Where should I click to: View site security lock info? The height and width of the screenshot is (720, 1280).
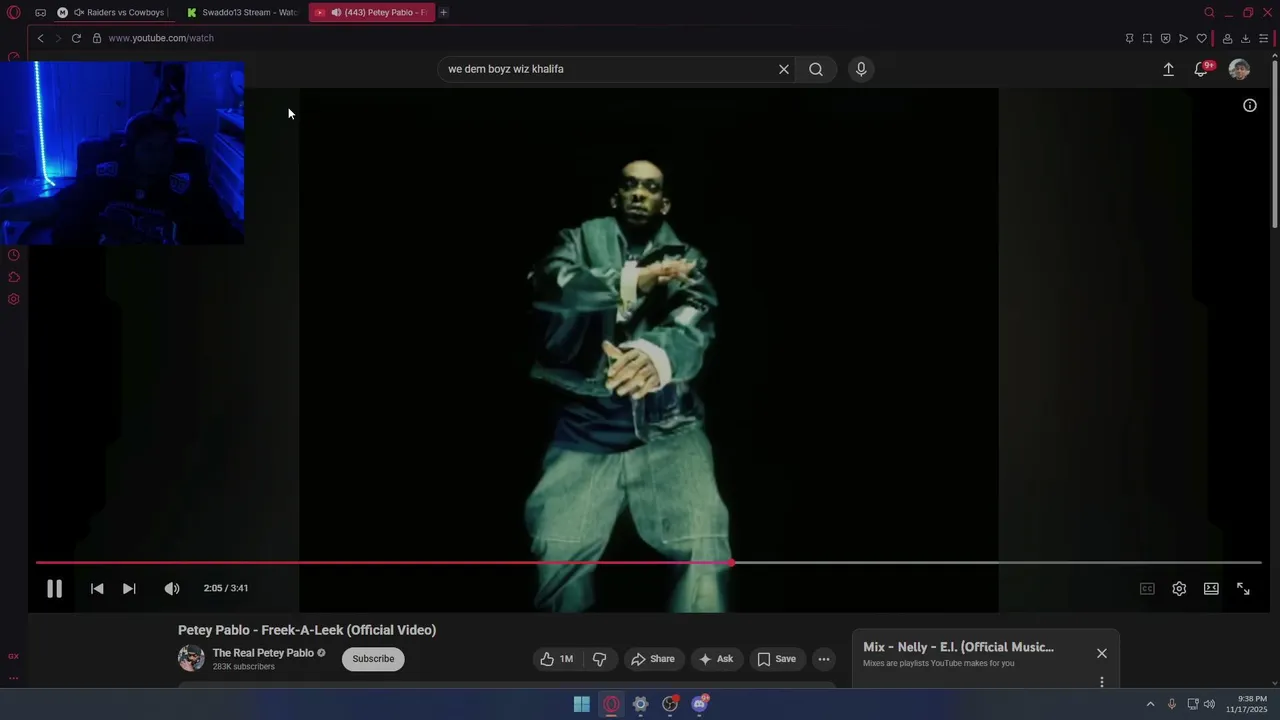coord(97,38)
